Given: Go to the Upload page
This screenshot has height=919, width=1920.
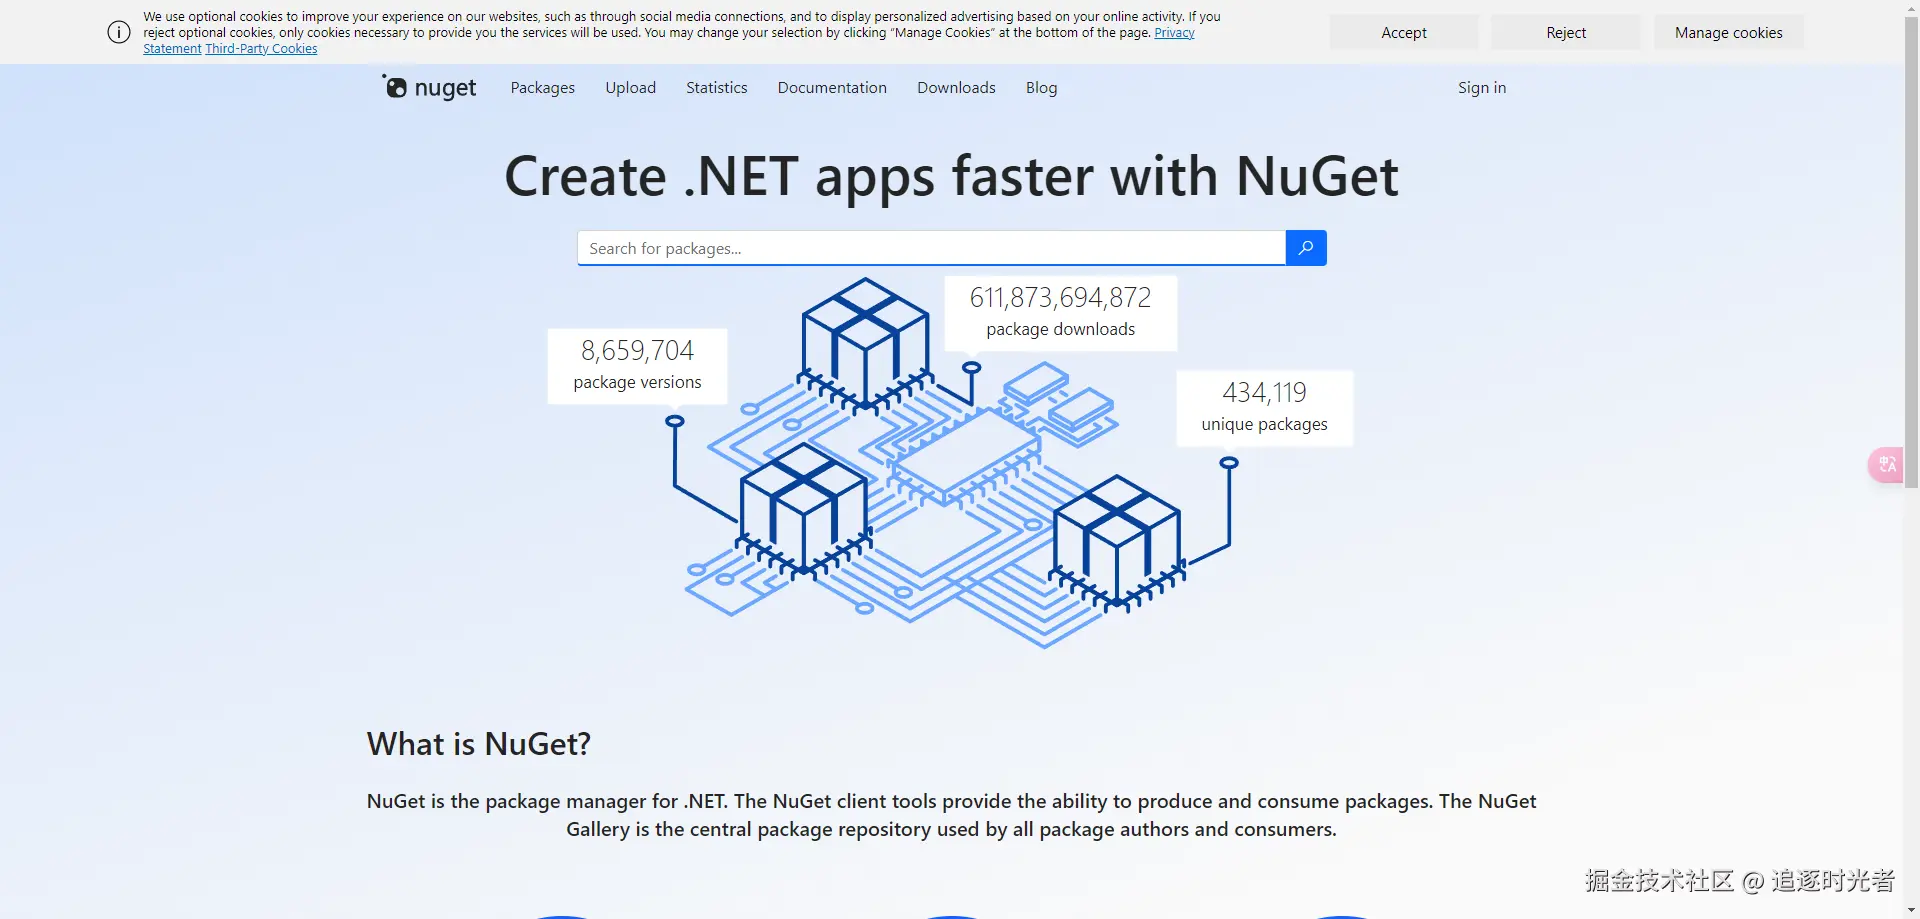Looking at the screenshot, I should click(631, 88).
